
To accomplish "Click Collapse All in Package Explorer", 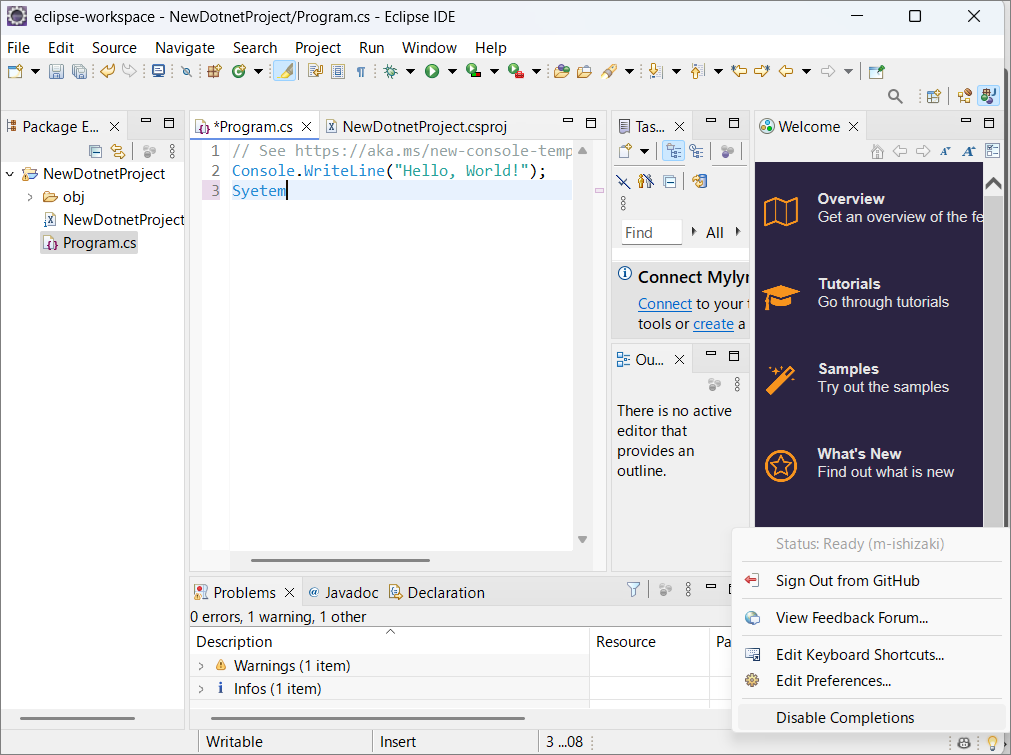I will click(95, 151).
